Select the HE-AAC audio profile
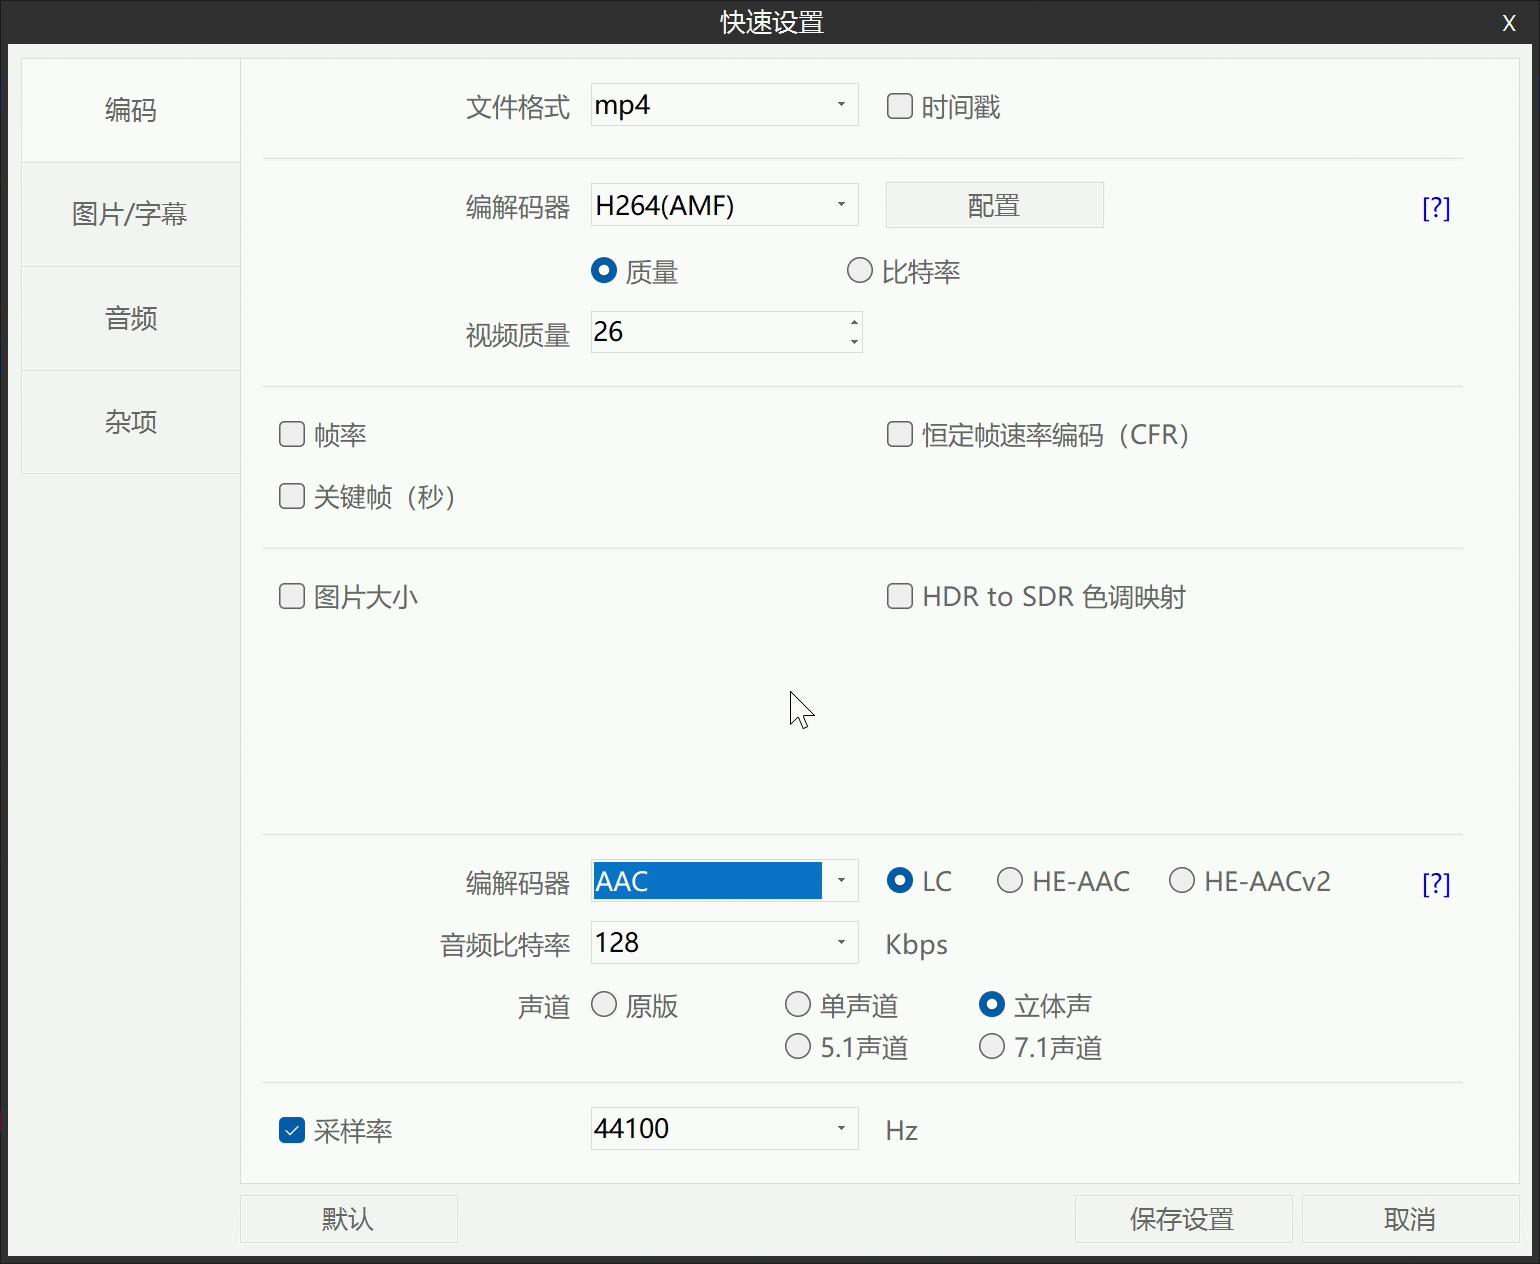Image resolution: width=1540 pixels, height=1264 pixels. click(x=1010, y=880)
